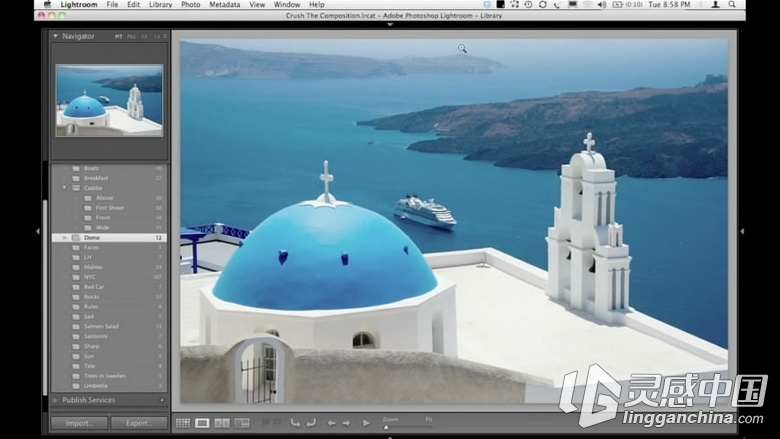Image resolution: width=780 pixels, height=439 pixels.
Task: Click the volume icon in menu bar
Action: click(601, 4)
